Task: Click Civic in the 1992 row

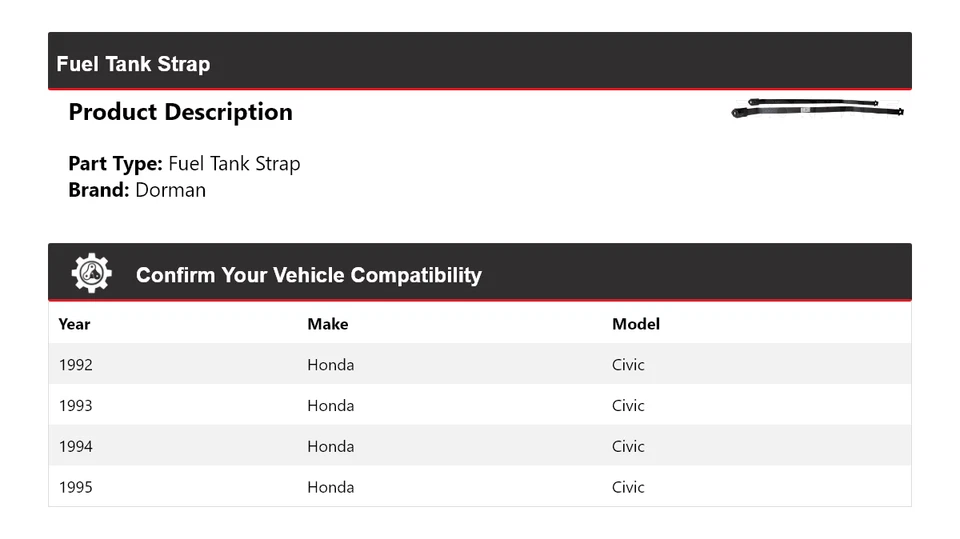Action: (x=628, y=365)
